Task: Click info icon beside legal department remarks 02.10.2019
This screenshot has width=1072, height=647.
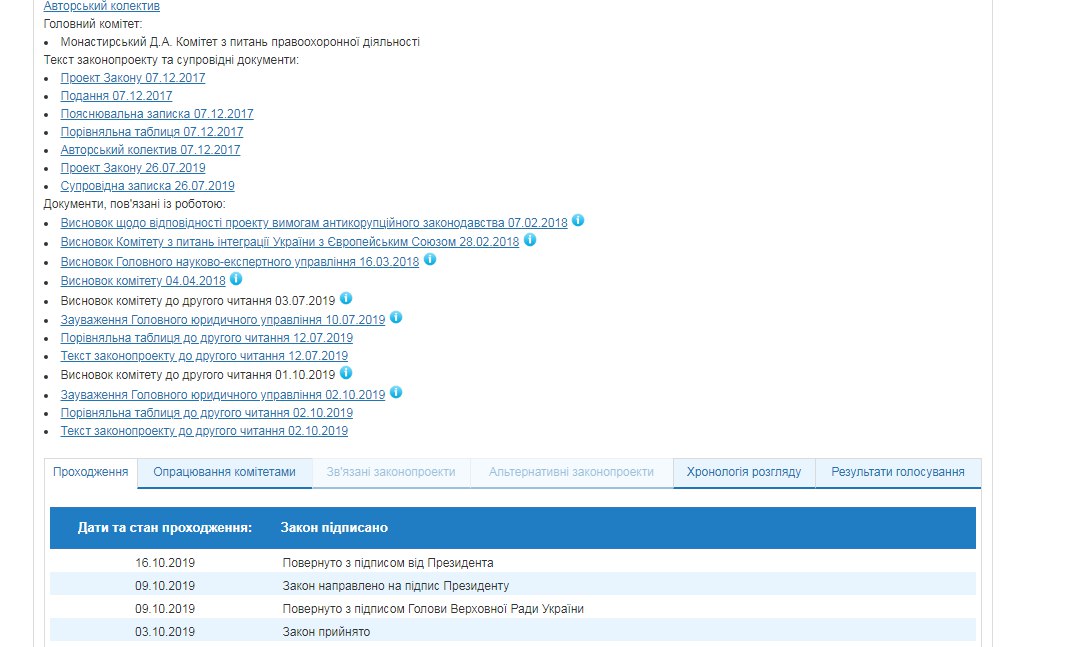Action: 396,393
